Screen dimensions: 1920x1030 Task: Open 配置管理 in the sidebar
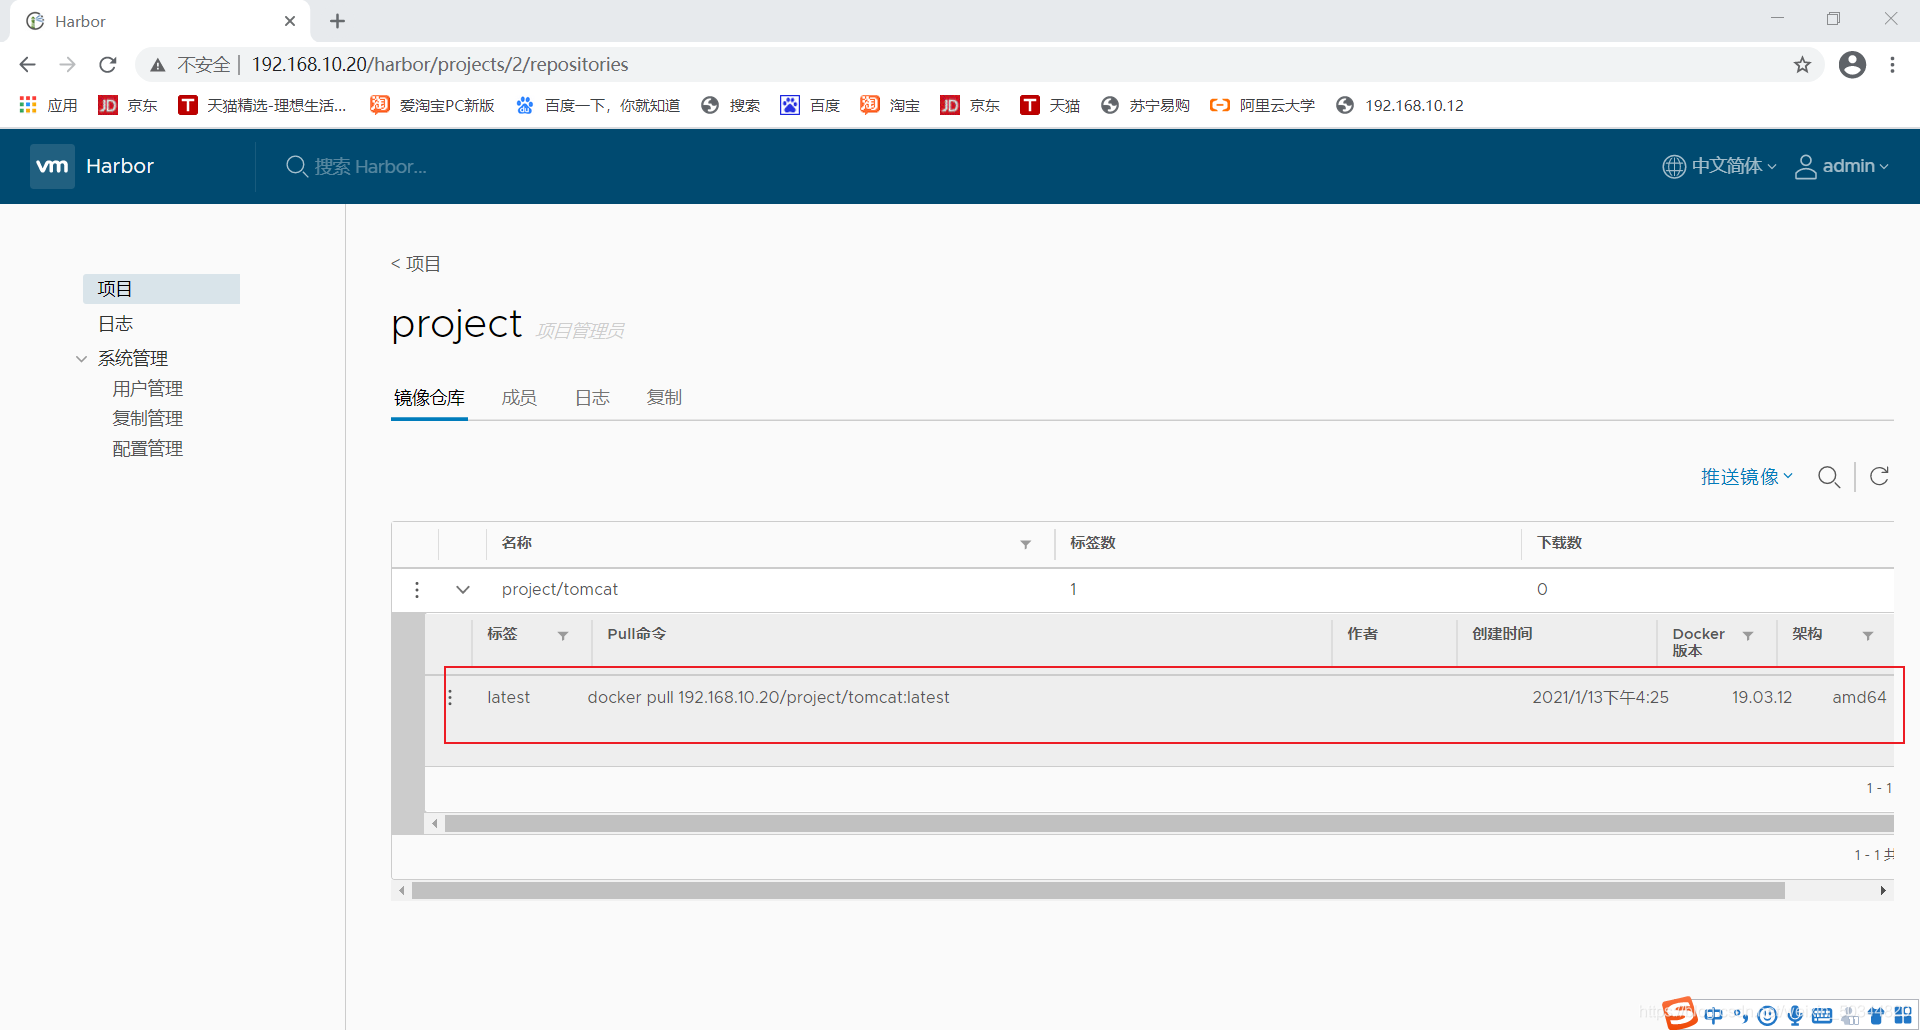coord(147,449)
